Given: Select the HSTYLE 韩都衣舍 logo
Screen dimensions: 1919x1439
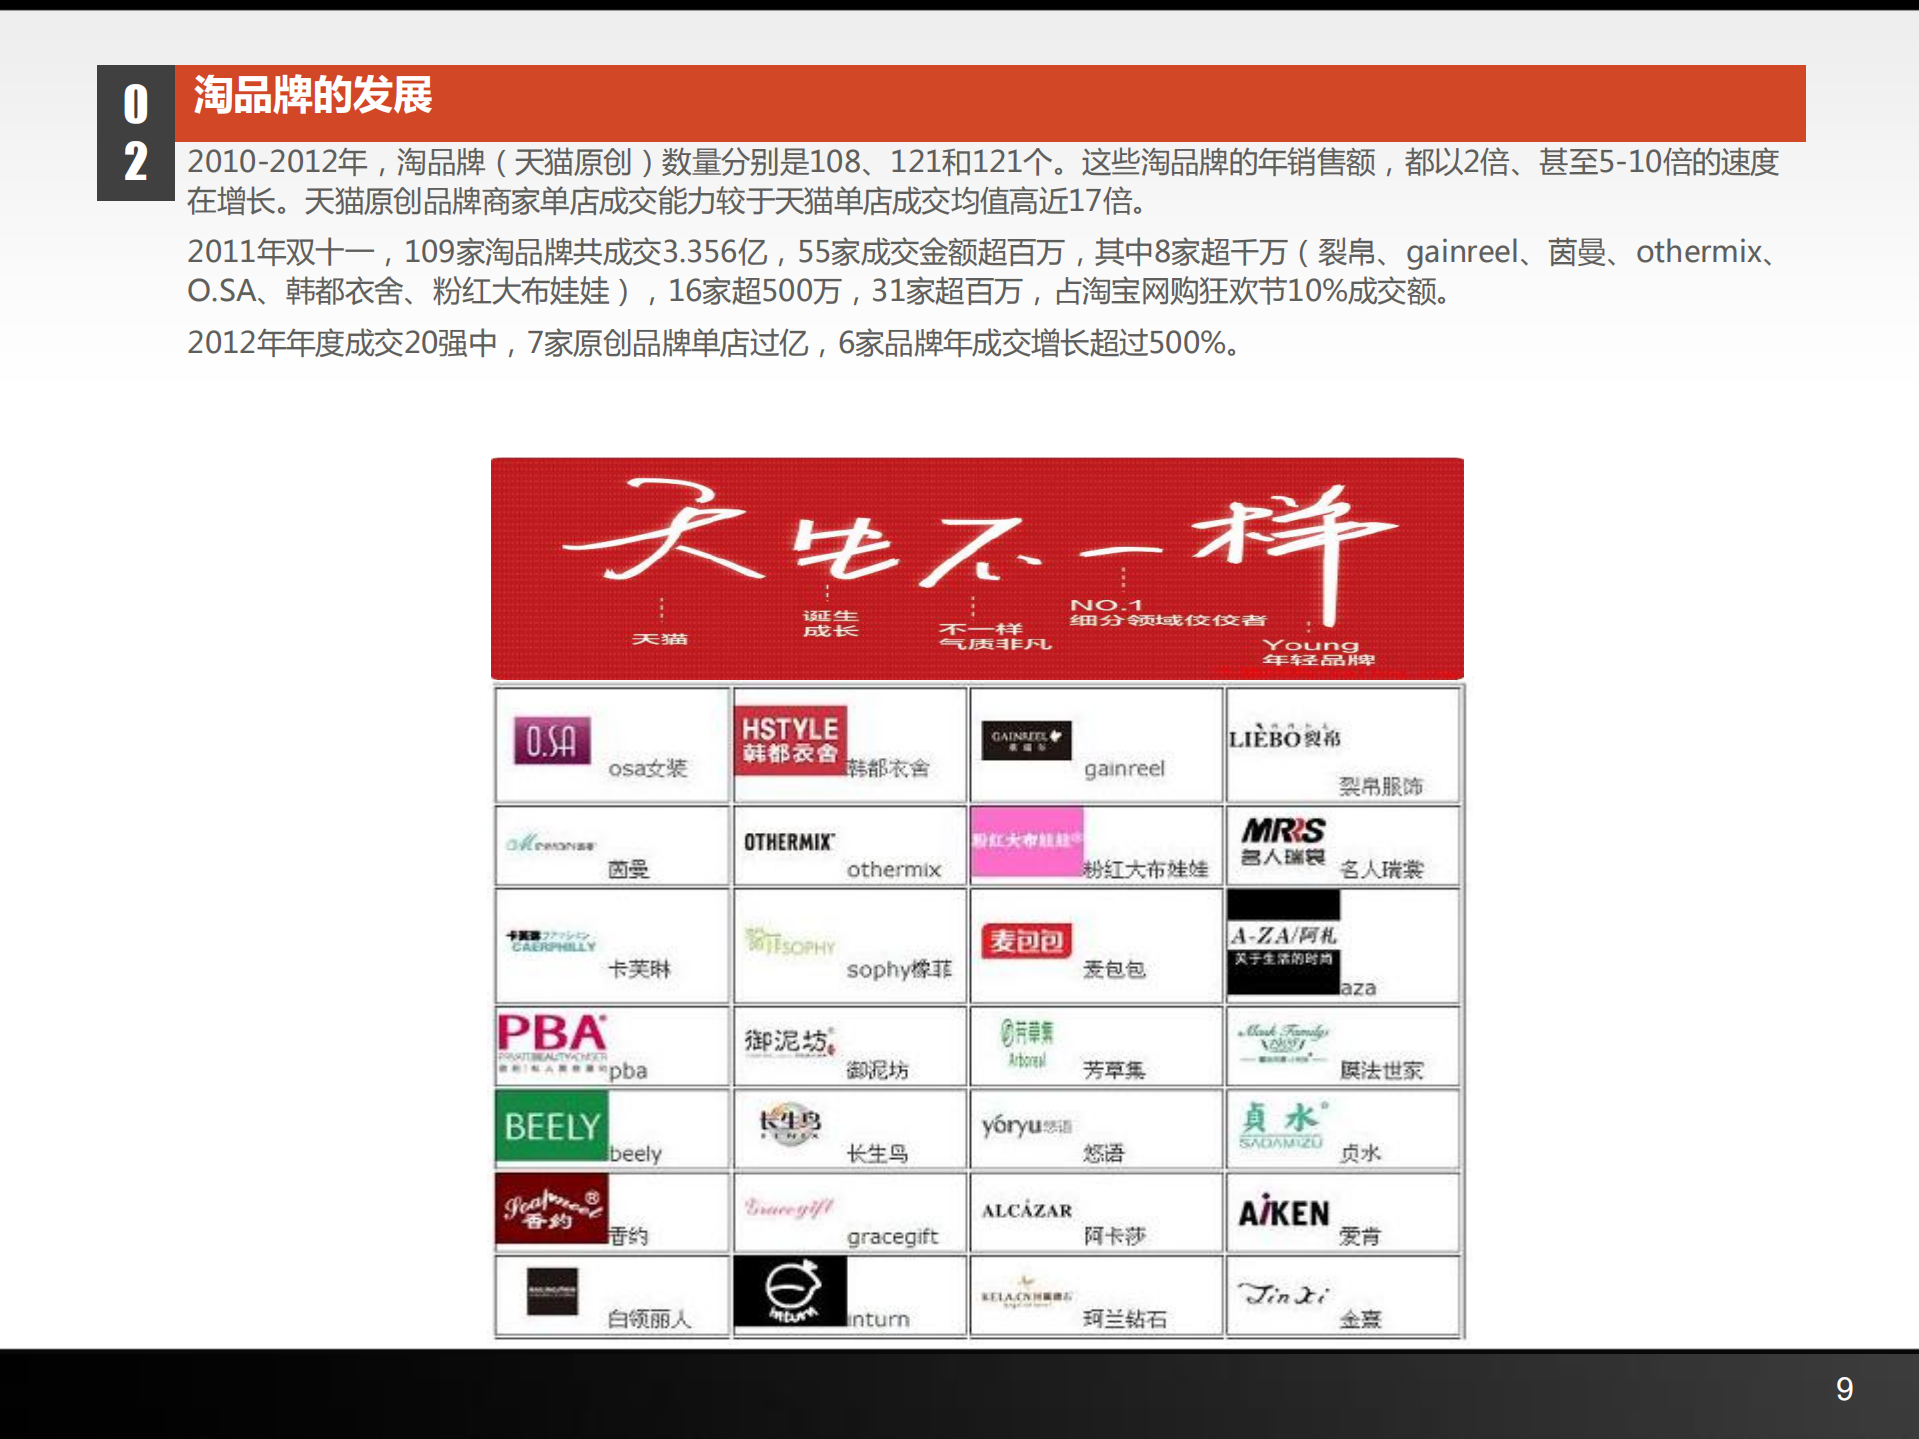Looking at the screenshot, I should (x=789, y=740).
